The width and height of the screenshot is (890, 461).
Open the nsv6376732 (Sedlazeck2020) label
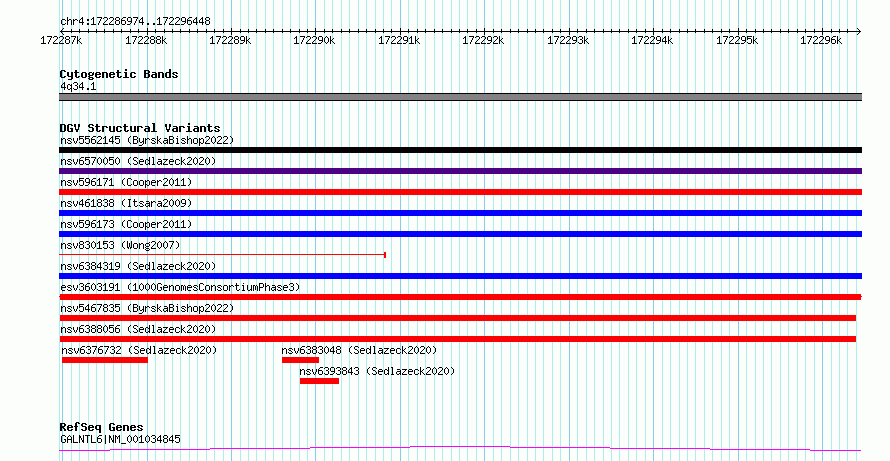[x=140, y=350]
